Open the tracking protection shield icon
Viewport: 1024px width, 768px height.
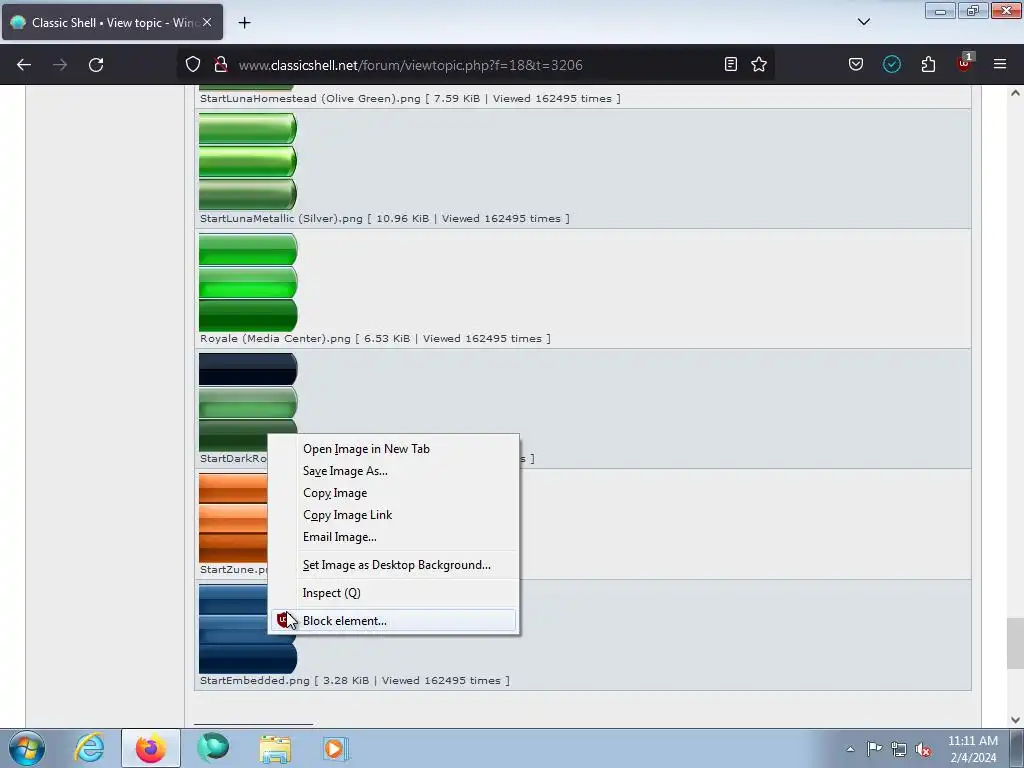pos(193,65)
